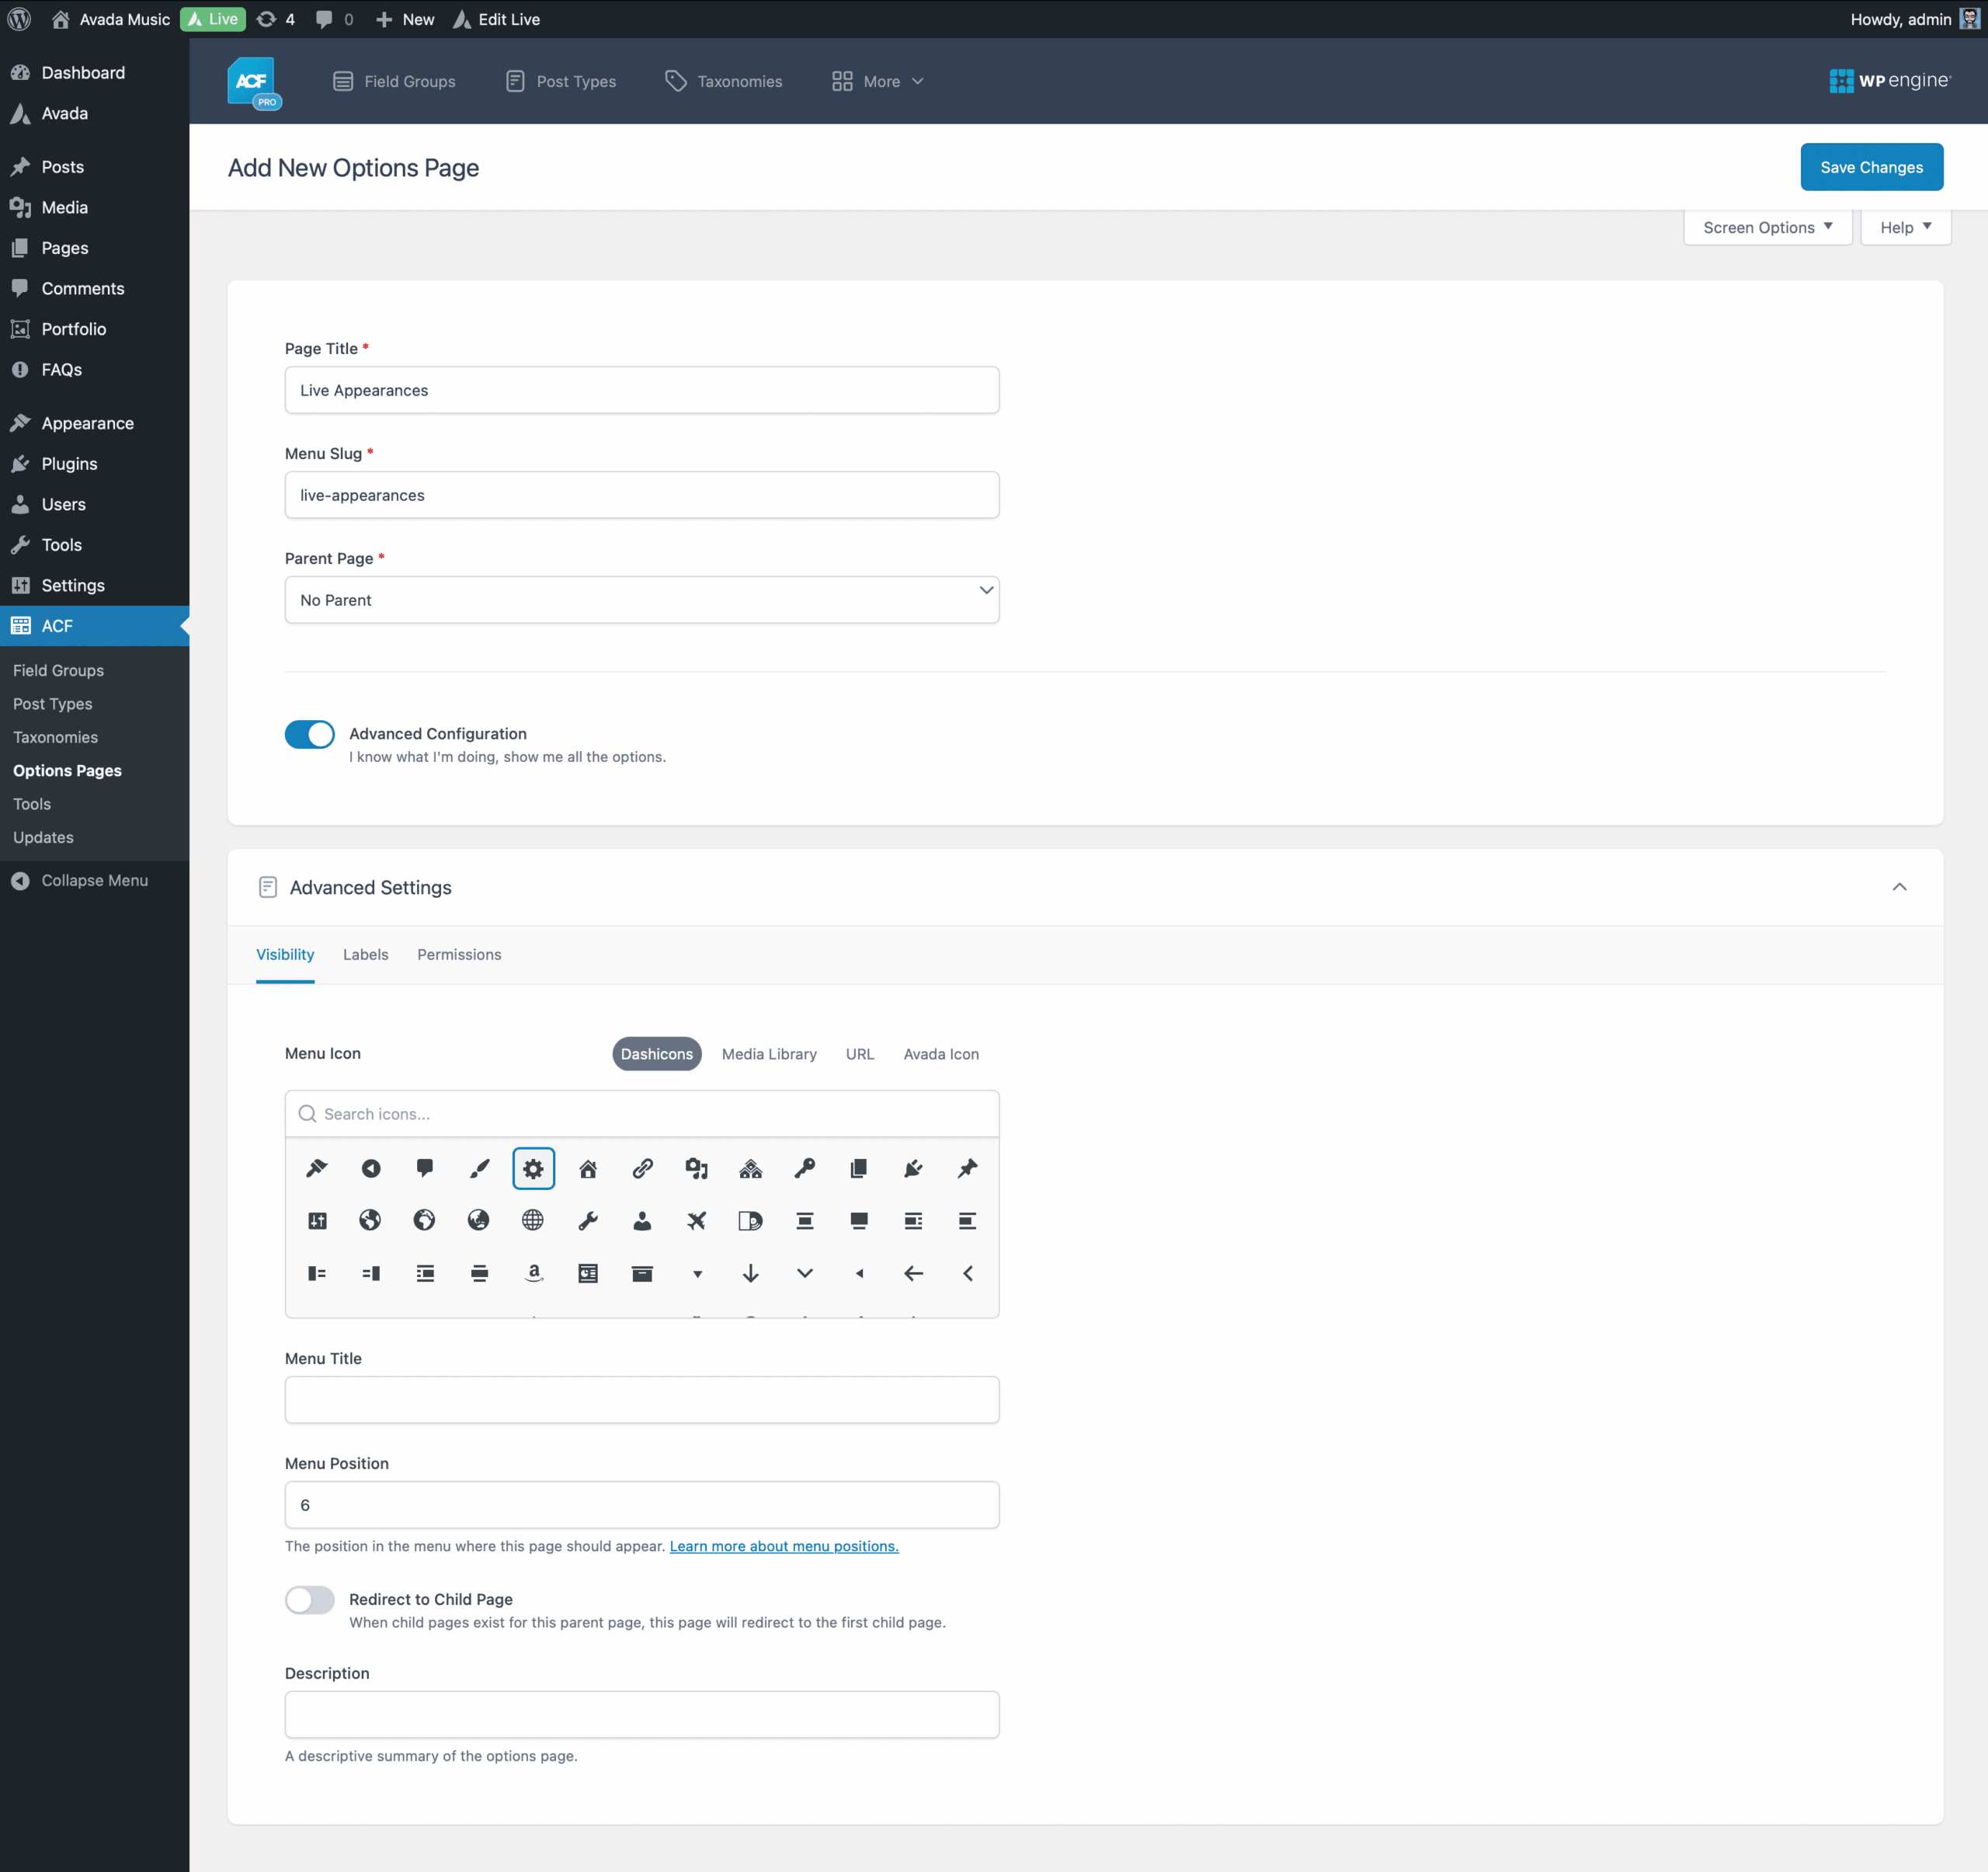Viewport: 1988px width, 1872px height.
Task: Pick the archive box dashicon
Action: click(642, 1272)
